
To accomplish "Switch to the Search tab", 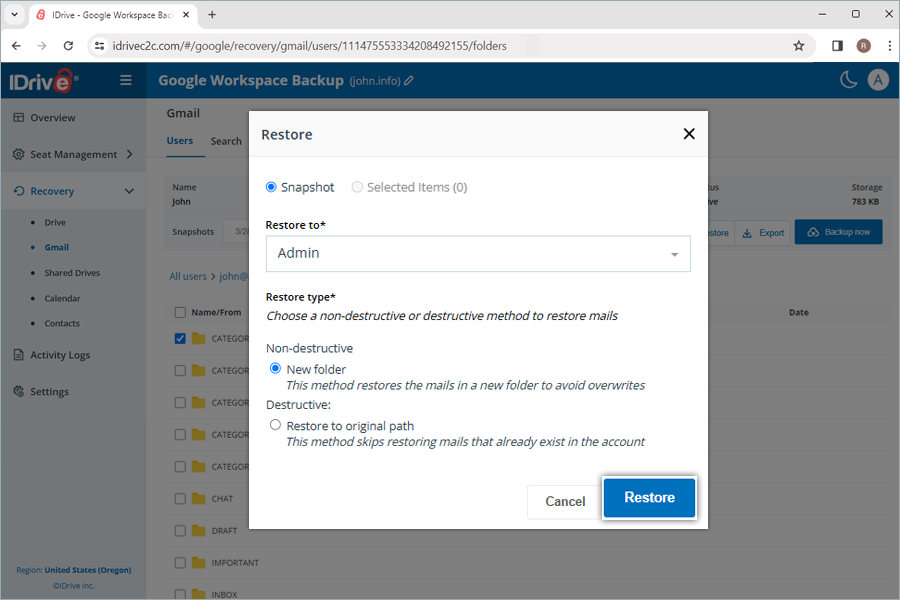I will [226, 141].
